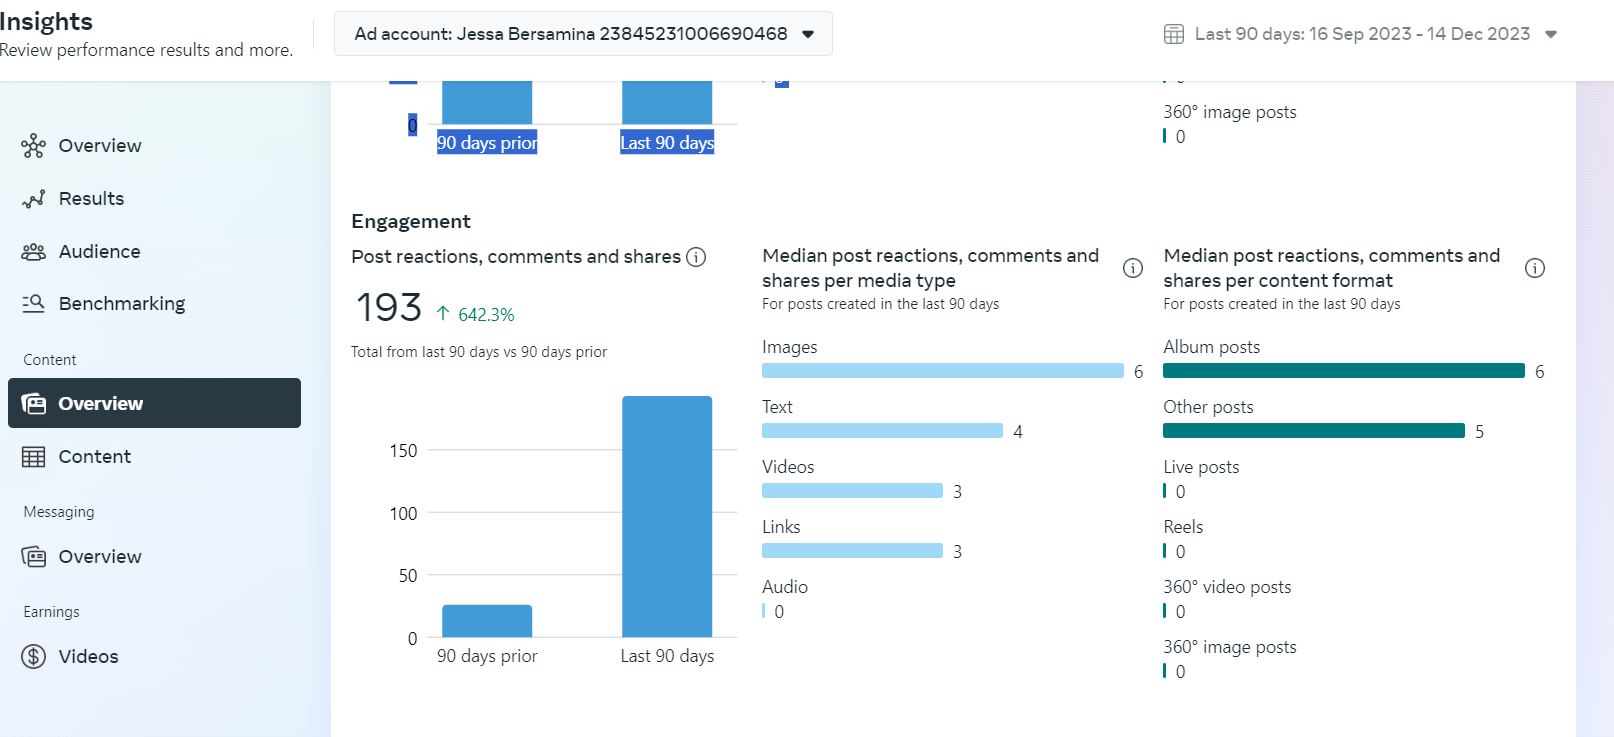Click the Earnings Videos dollar icon
1614x737 pixels.
[34, 657]
